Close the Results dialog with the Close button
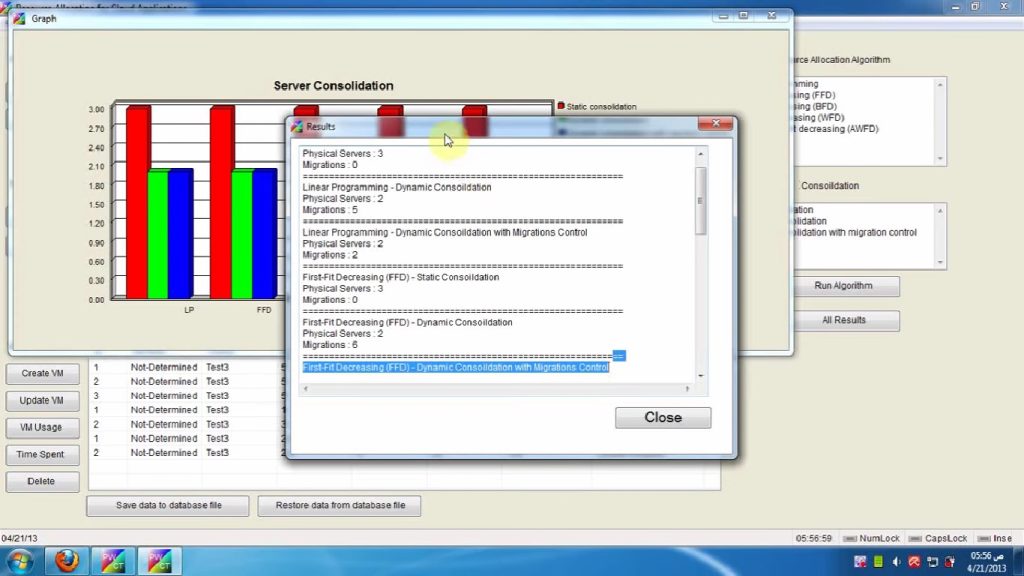 click(x=662, y=417)
